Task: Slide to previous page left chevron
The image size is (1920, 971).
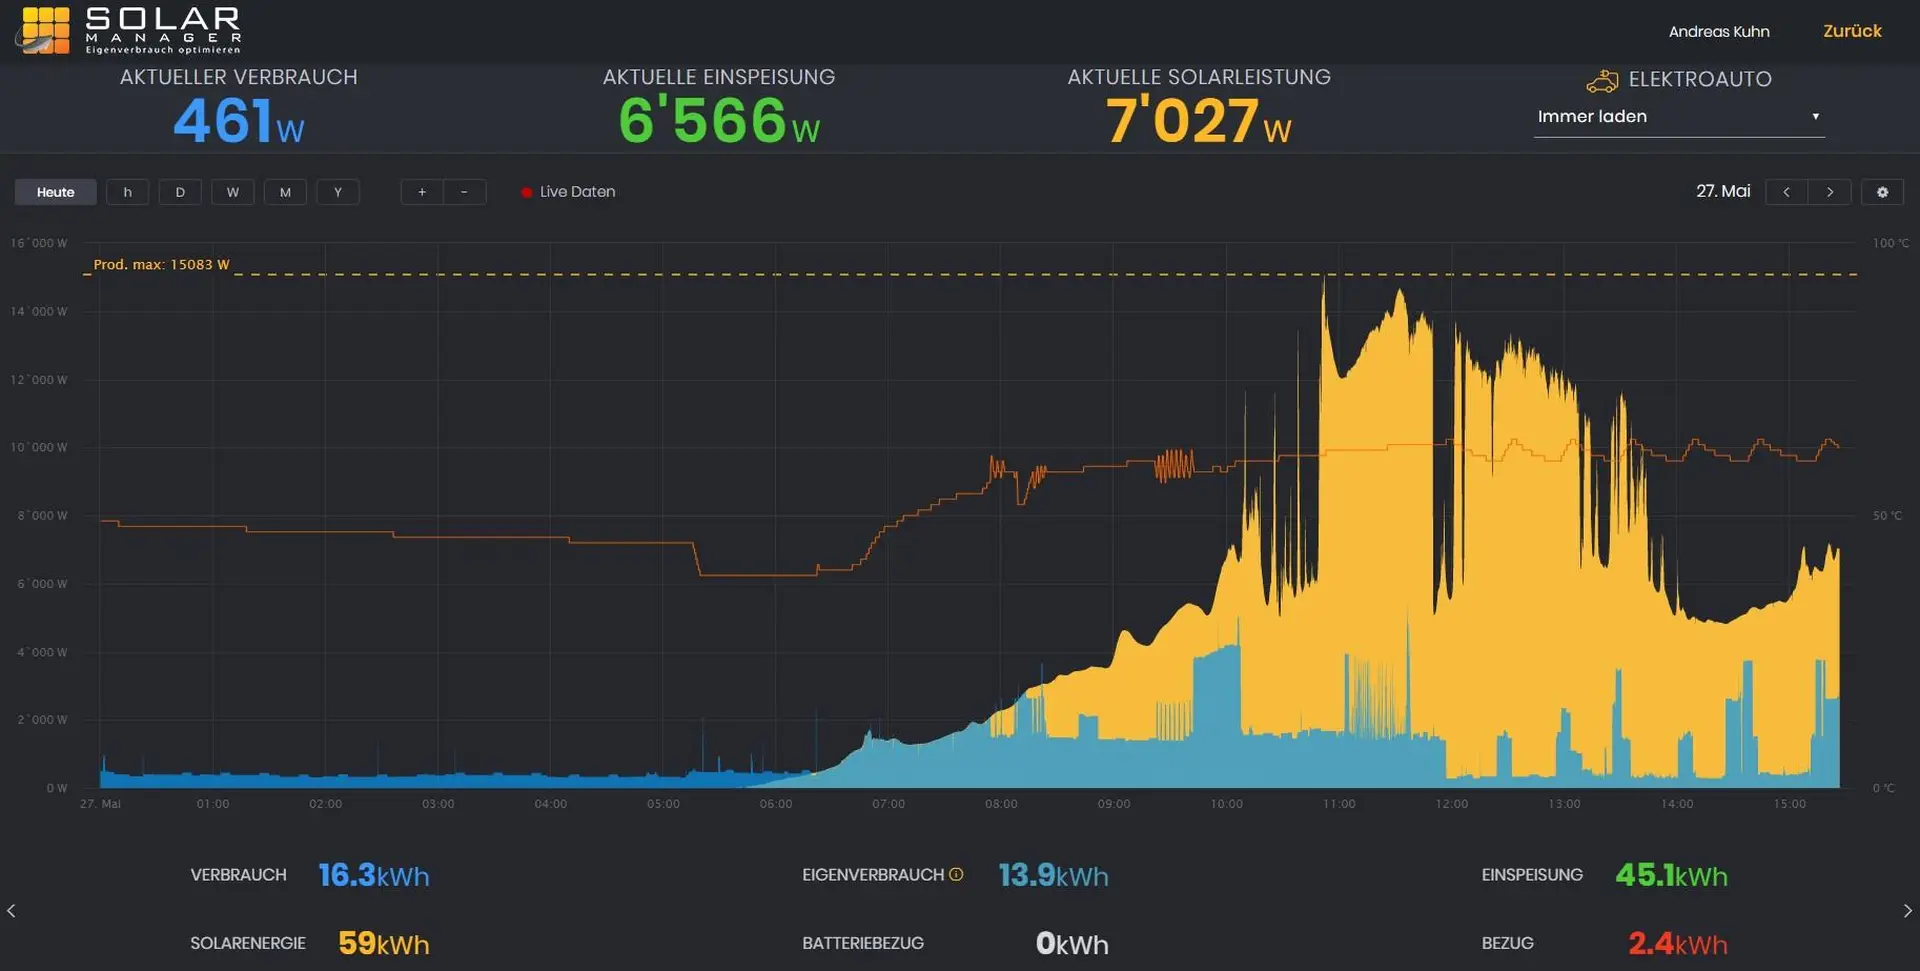Action: point(11,910)
